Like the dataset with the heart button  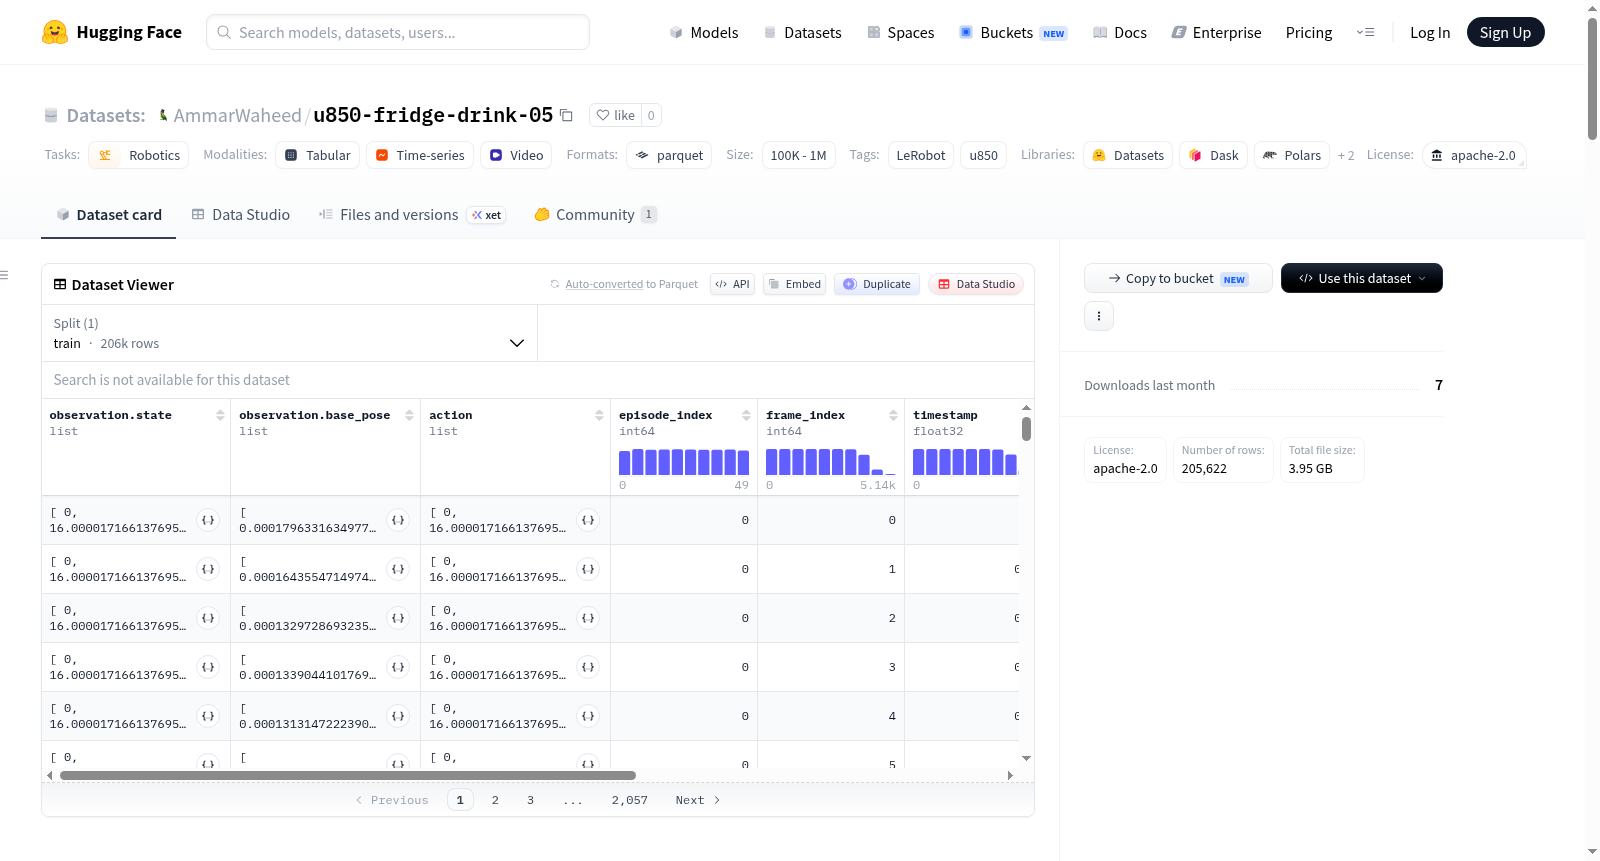point(615,115)
